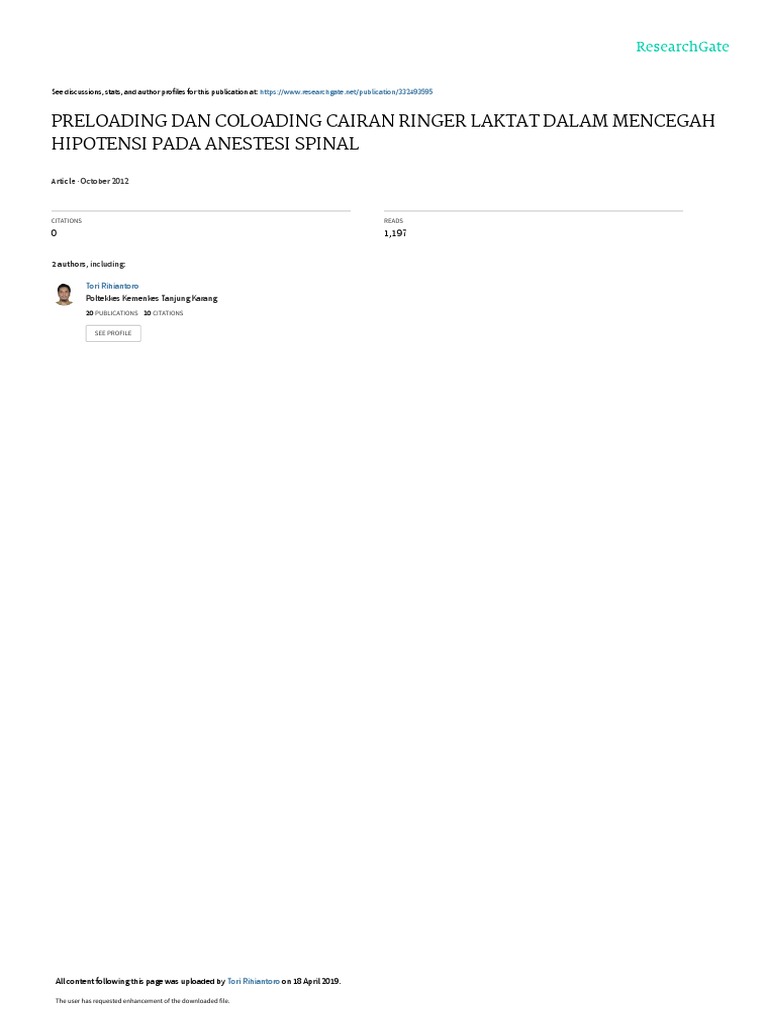Click the READS count of 1,197
The image size is (768, 1024).
pyautogui.click(x=395, y=233)
